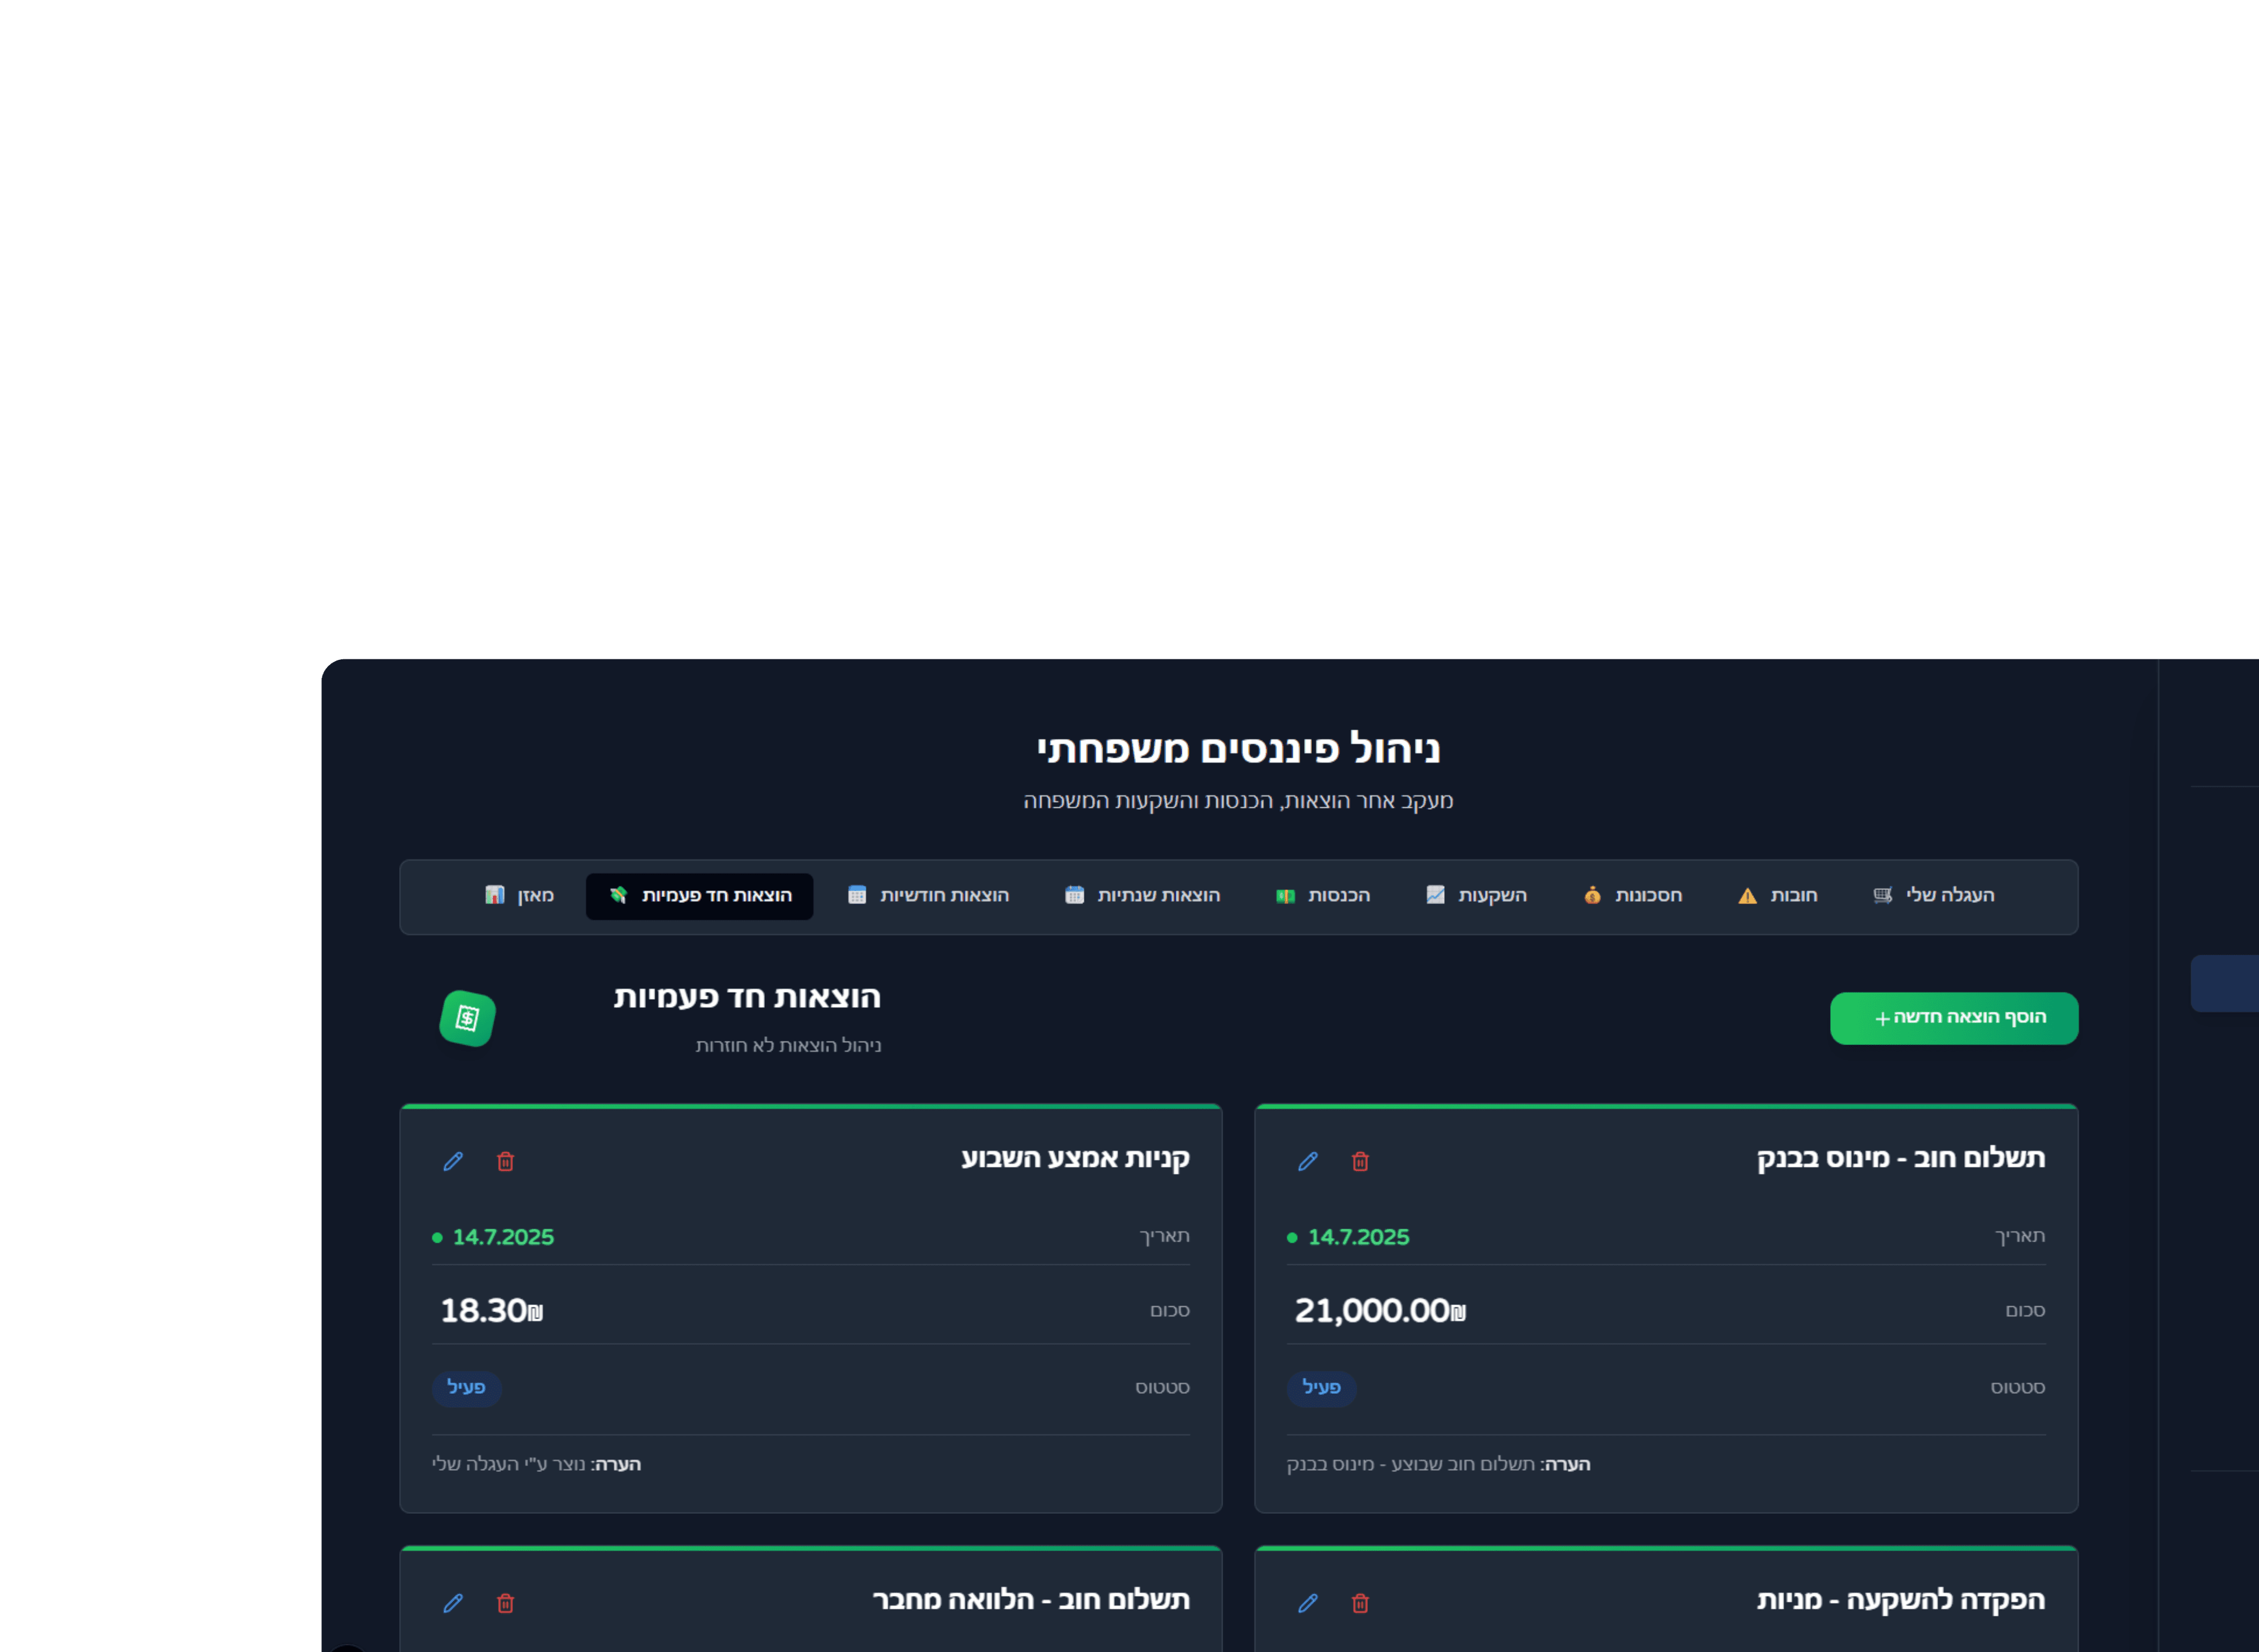The width and height of the screenshot is (2259, 1652).
Task: Click the פעיל status badge on 18.30 card
Action: pyautogui.click(x=466, y=1387)
